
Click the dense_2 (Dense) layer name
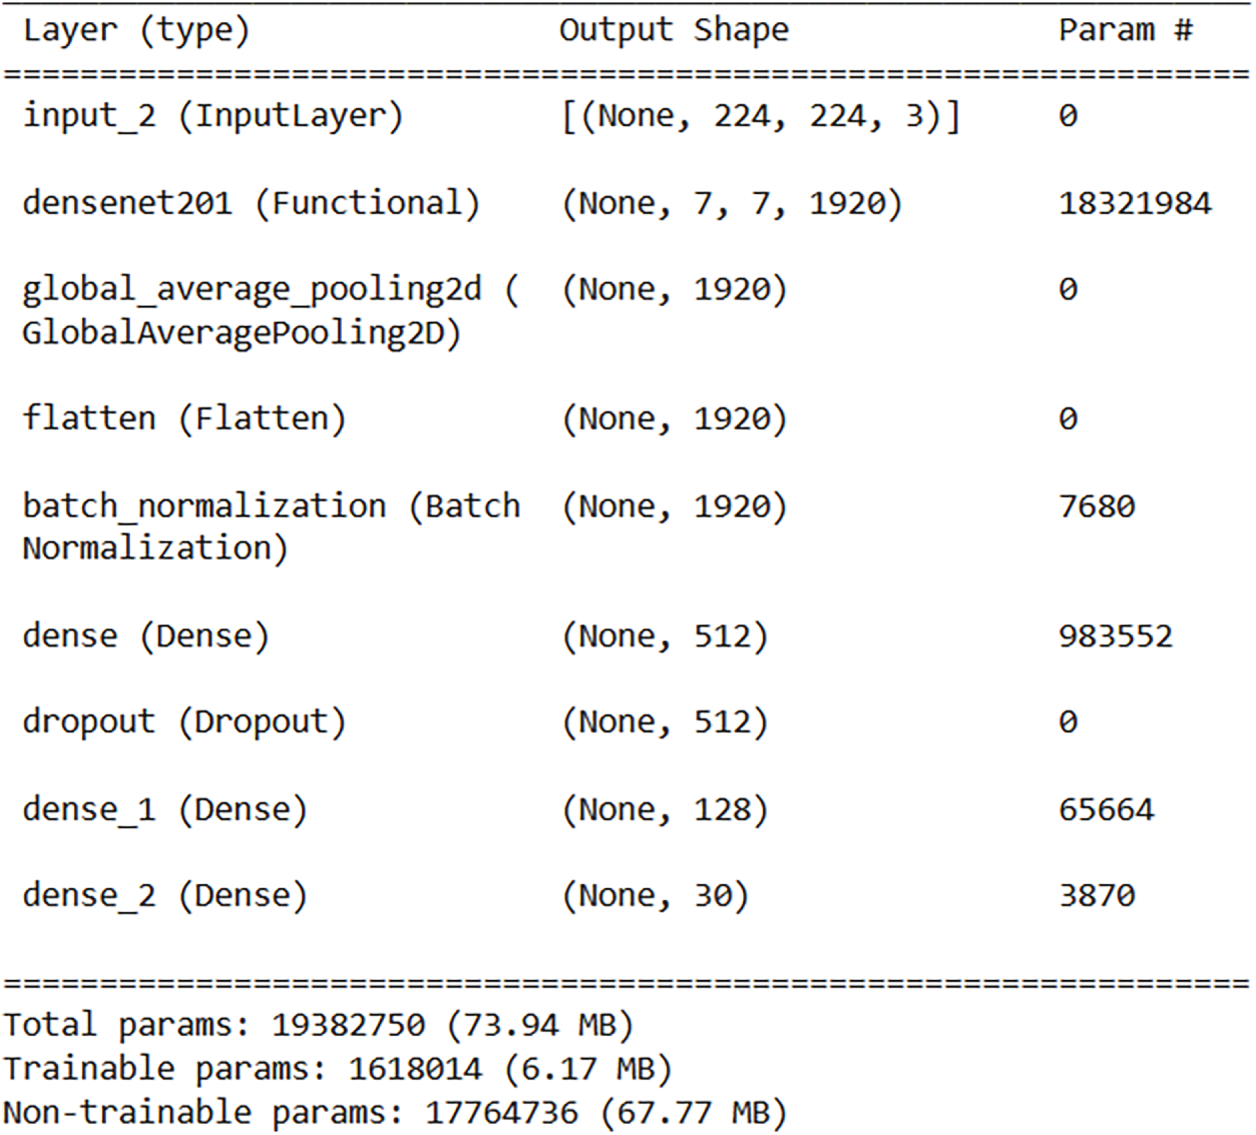click(x=165, y=895)
